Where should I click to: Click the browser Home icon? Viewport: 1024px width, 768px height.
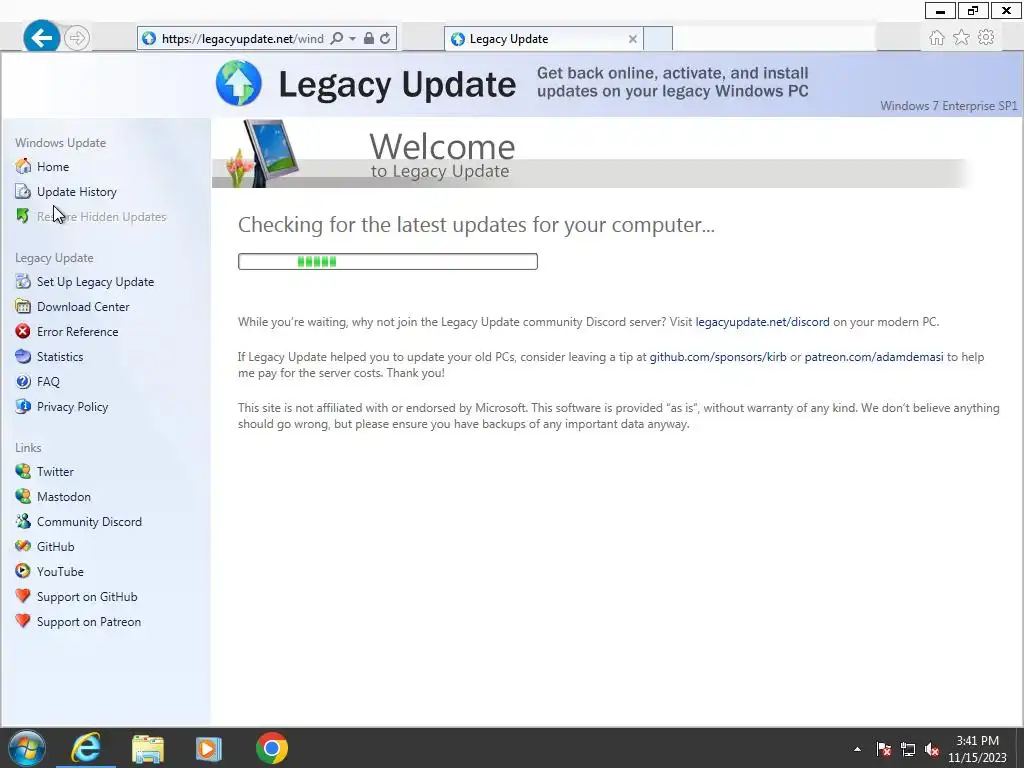[936, 38]
